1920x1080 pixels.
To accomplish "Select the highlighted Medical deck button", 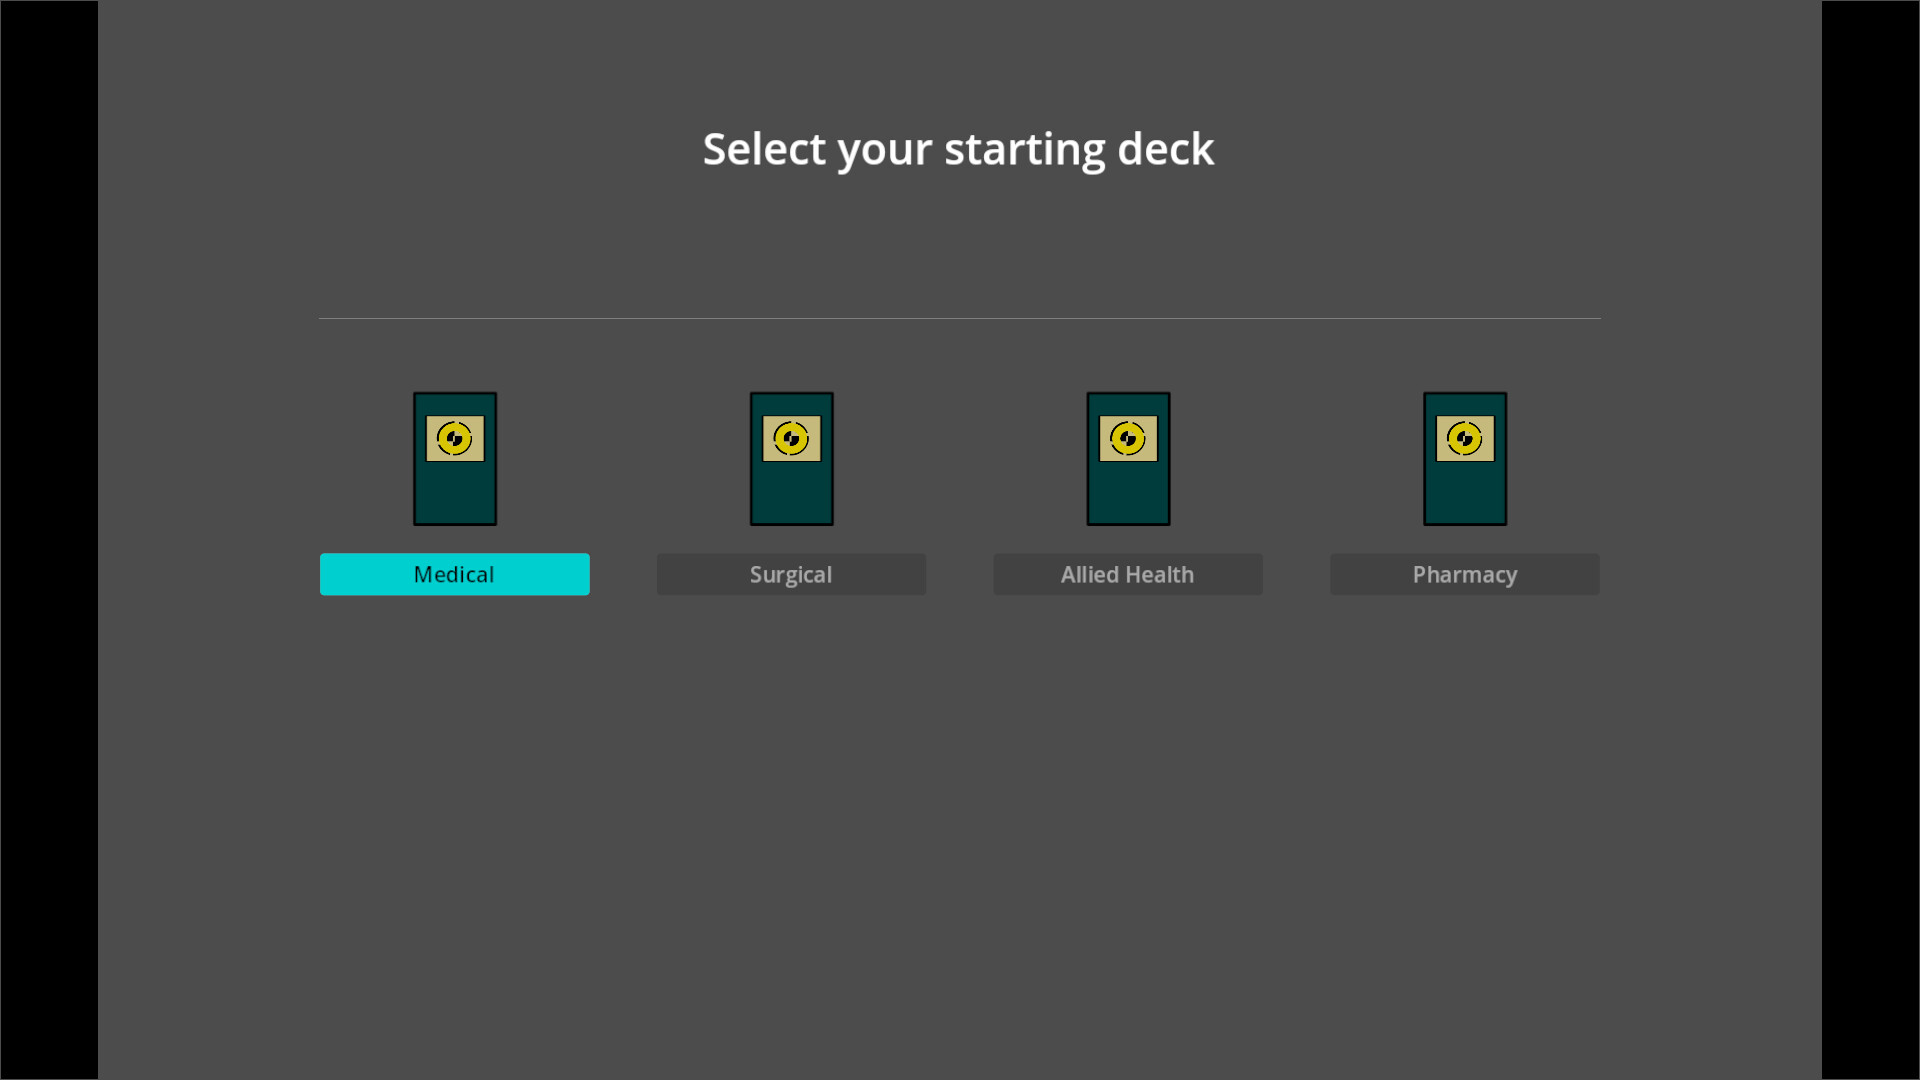I will coord(455,574).
